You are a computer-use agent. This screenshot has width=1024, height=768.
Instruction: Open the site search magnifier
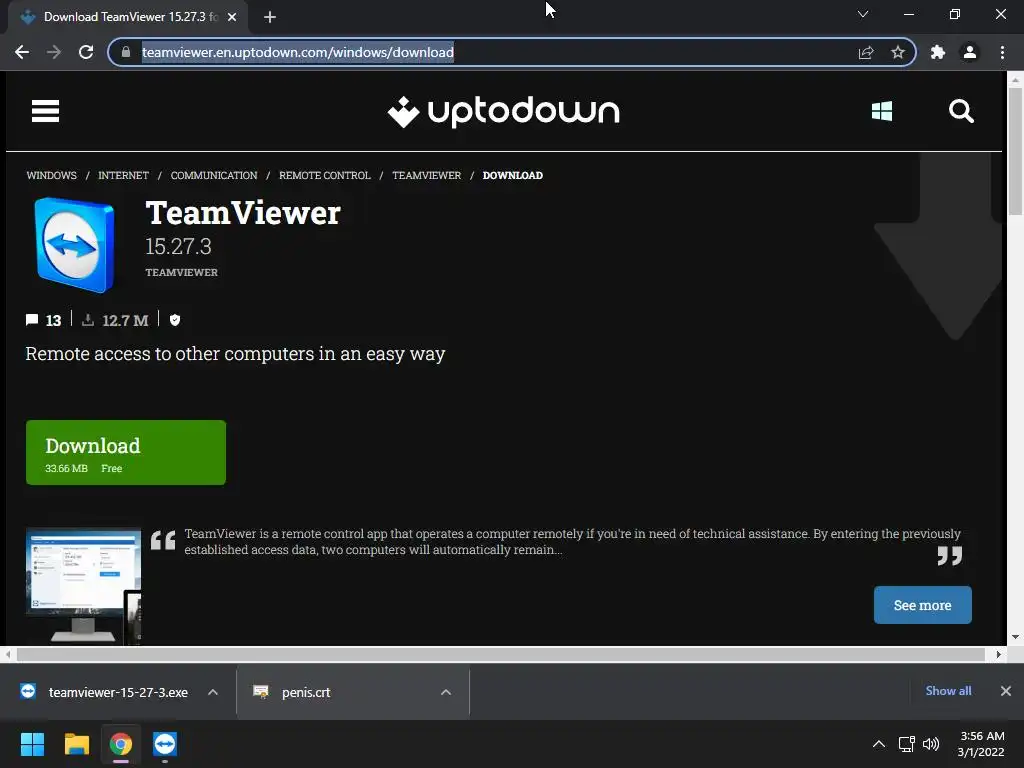[x=961, y=111]
